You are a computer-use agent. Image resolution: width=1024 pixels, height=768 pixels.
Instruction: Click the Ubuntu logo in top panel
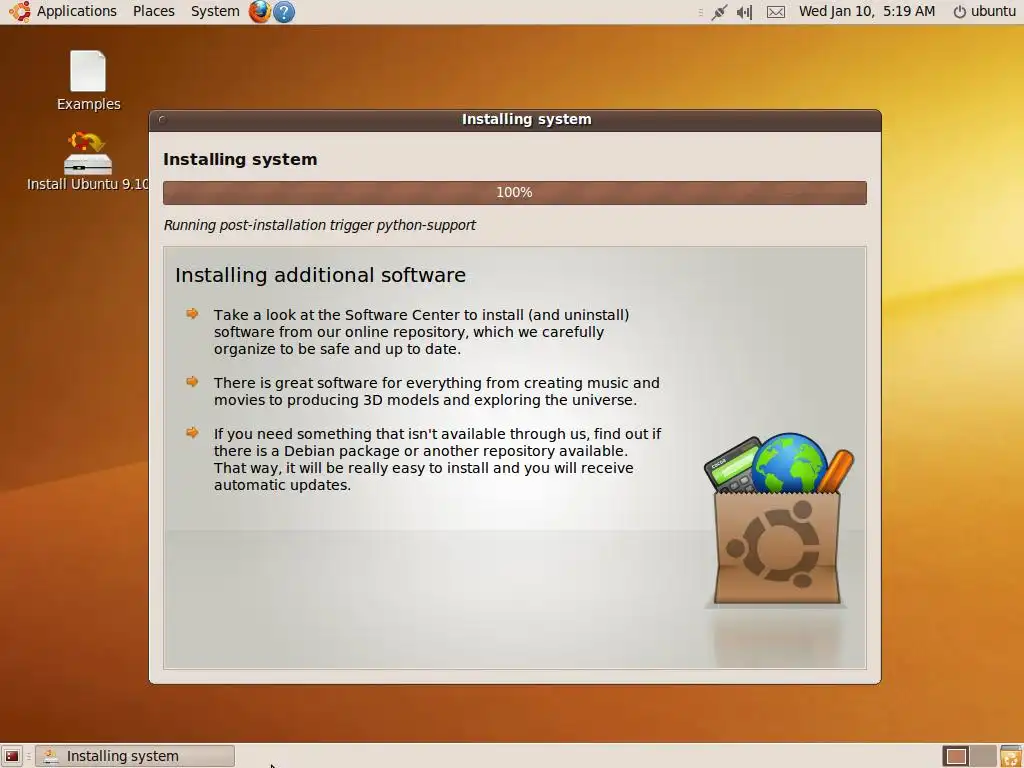[19, 11]
